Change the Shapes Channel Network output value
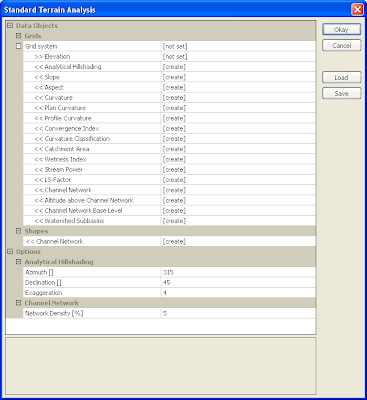The width and height of the screenshot is (367, 400). [238, 241]
